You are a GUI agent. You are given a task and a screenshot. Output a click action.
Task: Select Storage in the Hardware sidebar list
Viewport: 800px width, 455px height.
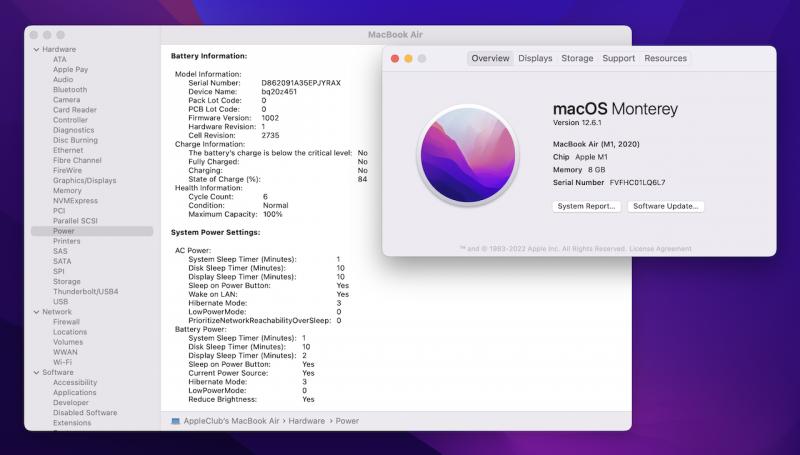[x=67, y=282]
